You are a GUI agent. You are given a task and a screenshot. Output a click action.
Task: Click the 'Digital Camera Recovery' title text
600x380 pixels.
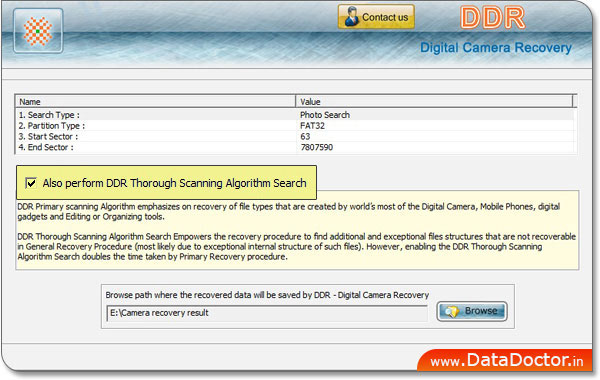coord(496,47)
